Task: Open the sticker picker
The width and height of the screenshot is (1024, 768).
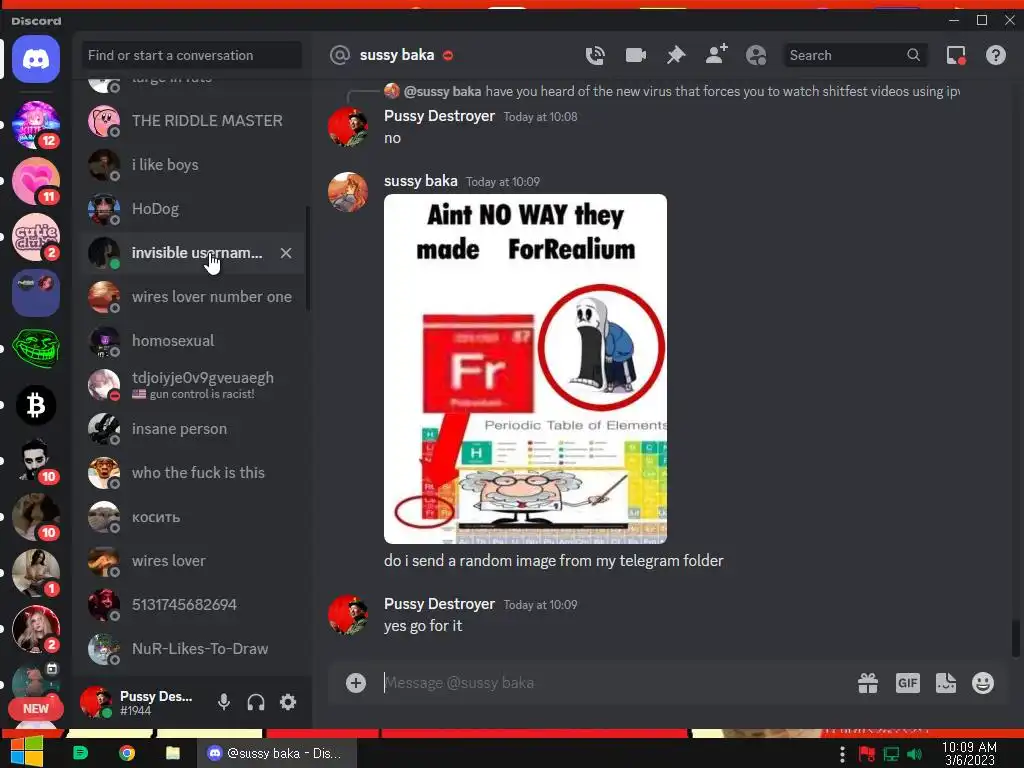Action: coord(946,683)
